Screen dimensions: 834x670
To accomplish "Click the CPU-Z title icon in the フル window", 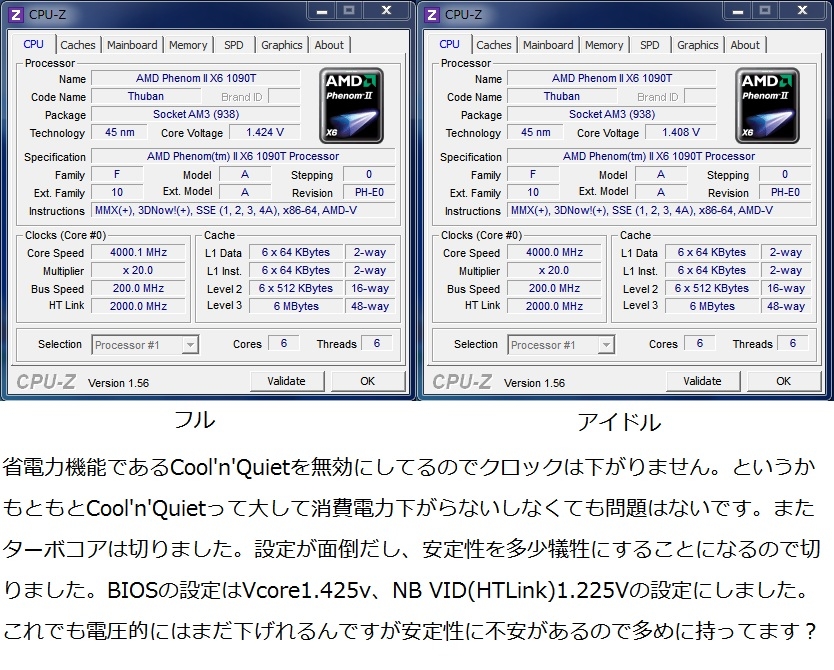I will coord(16,15).
